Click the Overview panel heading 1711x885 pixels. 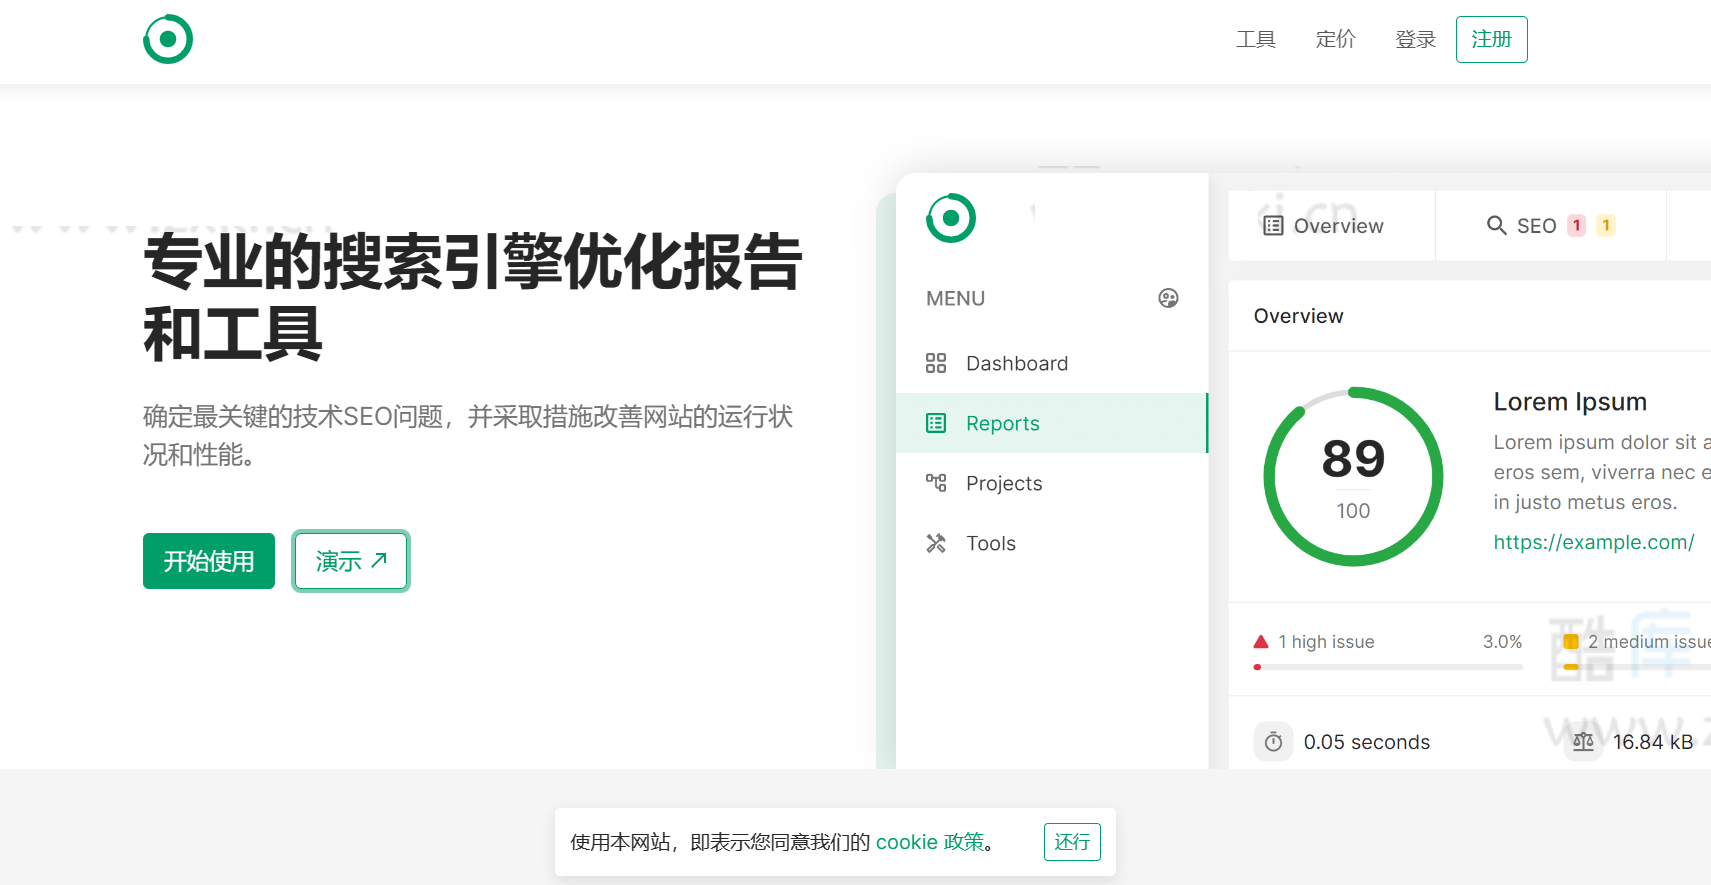point(1298,316)
